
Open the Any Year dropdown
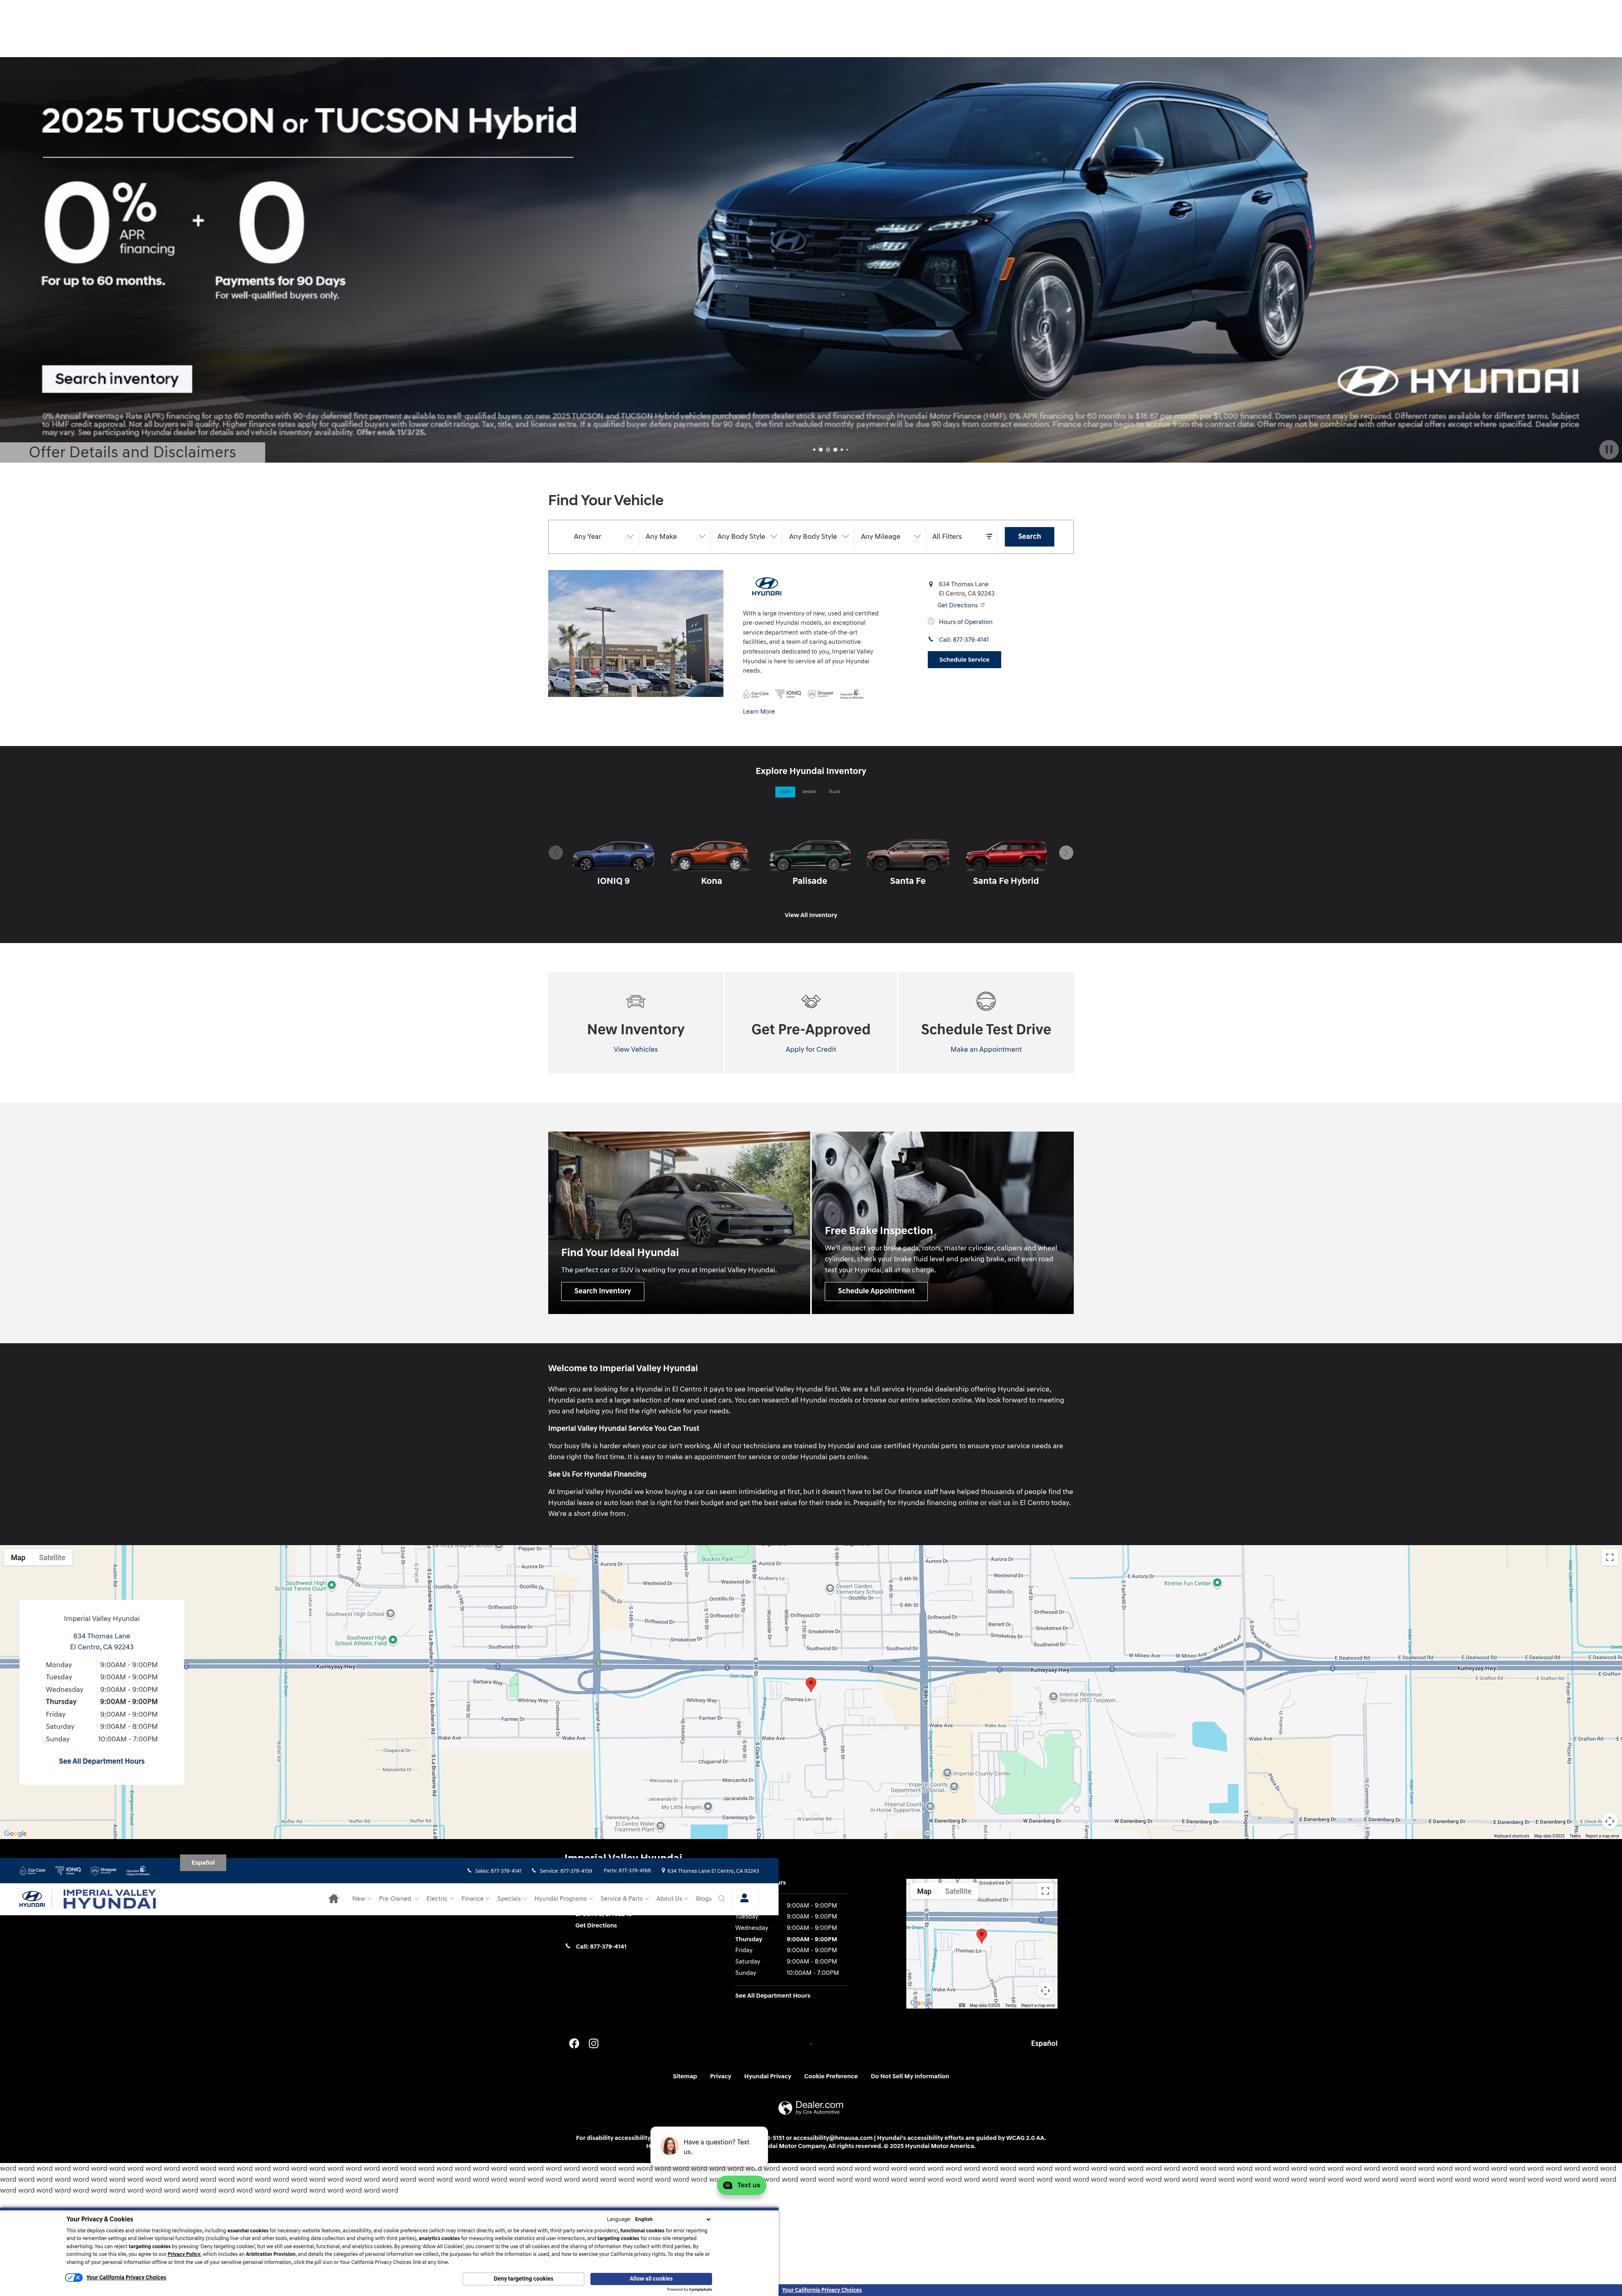[603, 537]
